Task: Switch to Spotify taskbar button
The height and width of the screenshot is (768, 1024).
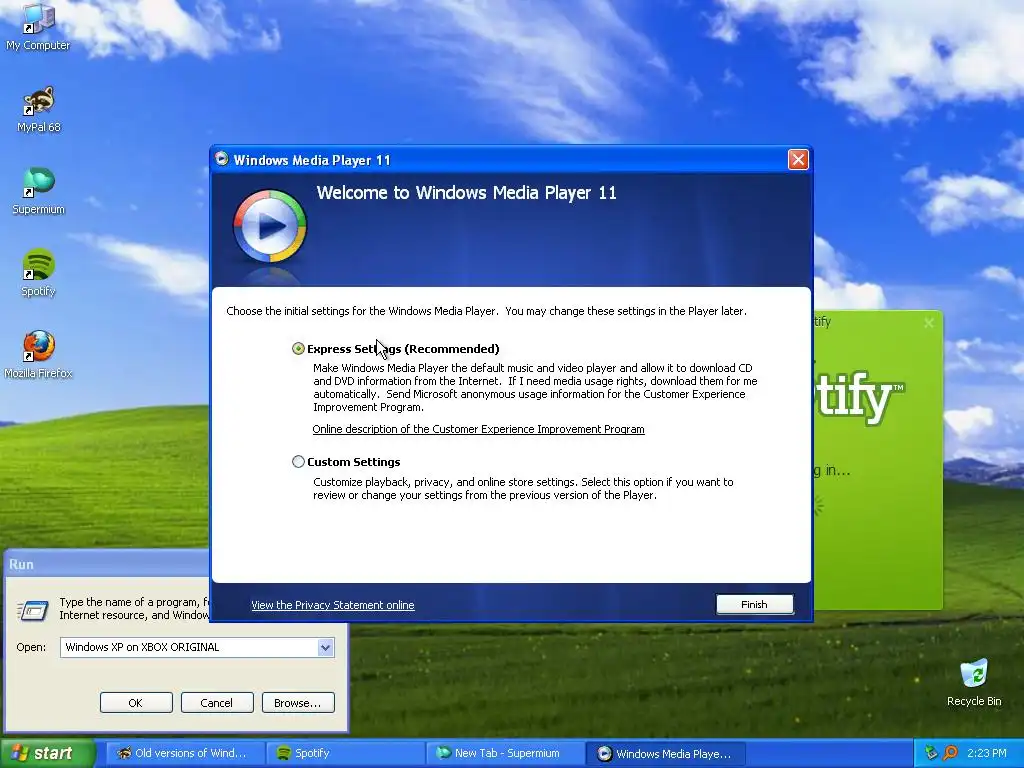Action: (345, 753)
